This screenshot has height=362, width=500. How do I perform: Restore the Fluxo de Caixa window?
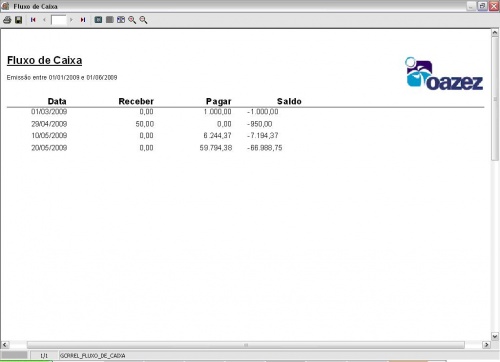click(x=482, y=6)
